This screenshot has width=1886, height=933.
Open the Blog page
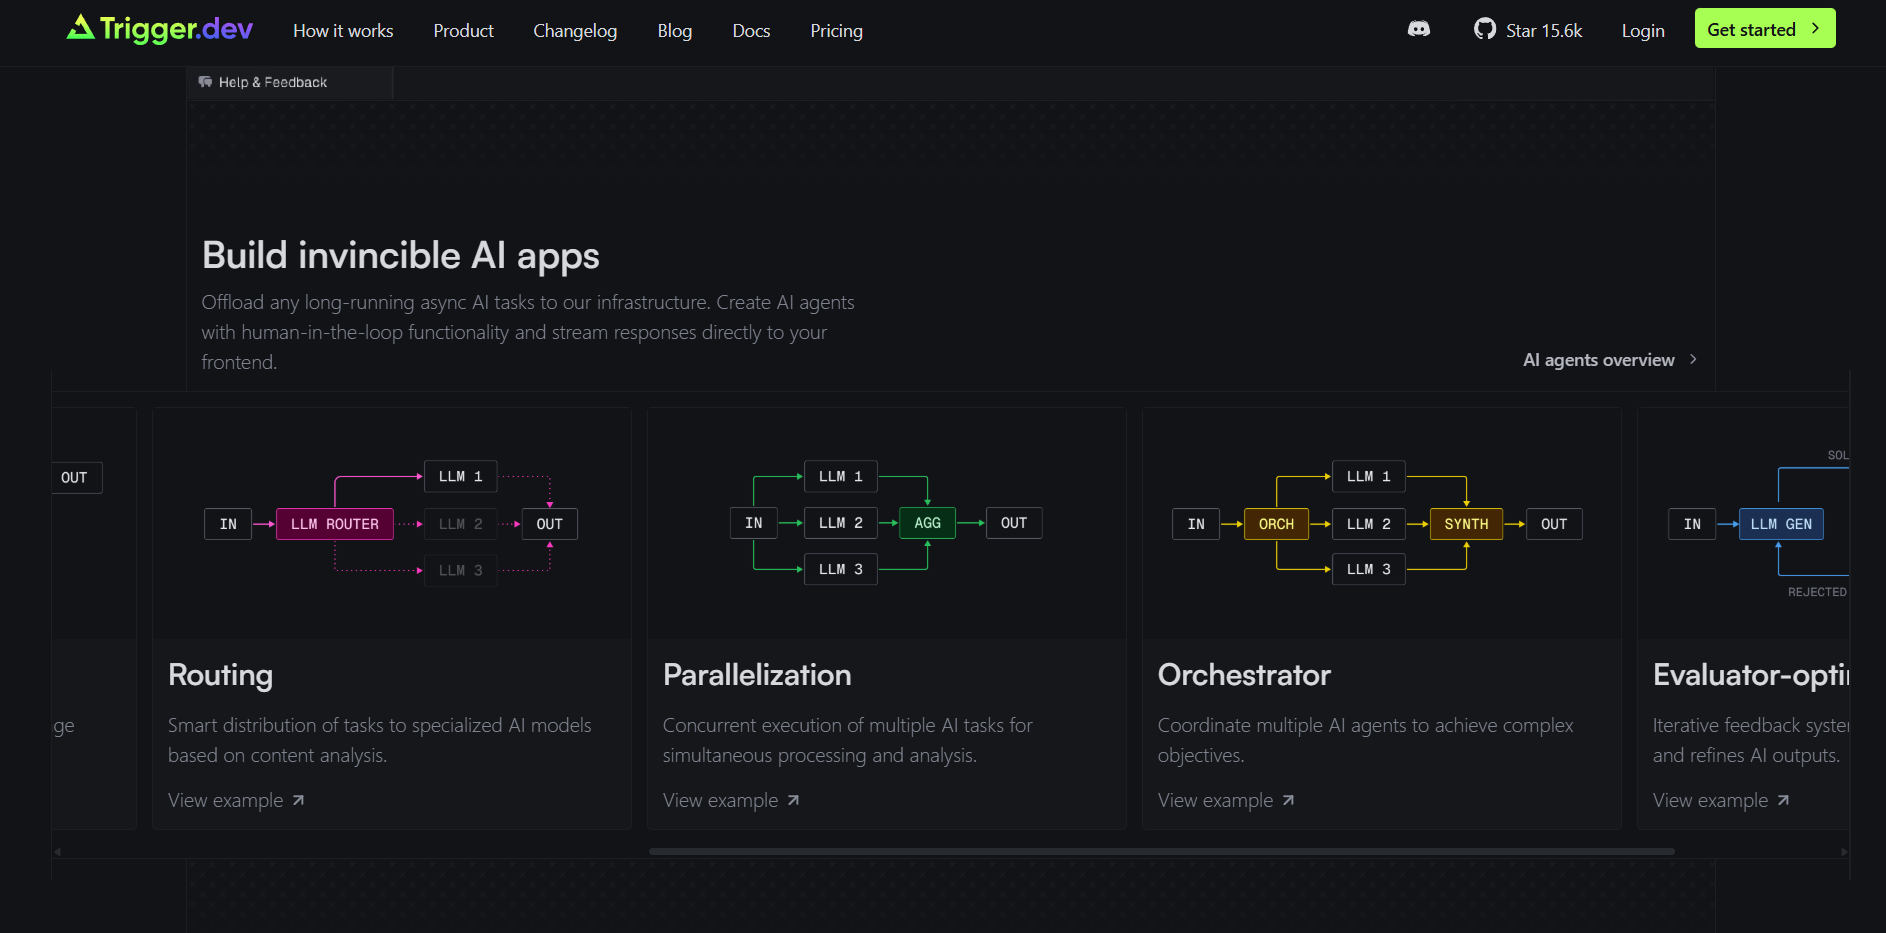click(675, 31)
